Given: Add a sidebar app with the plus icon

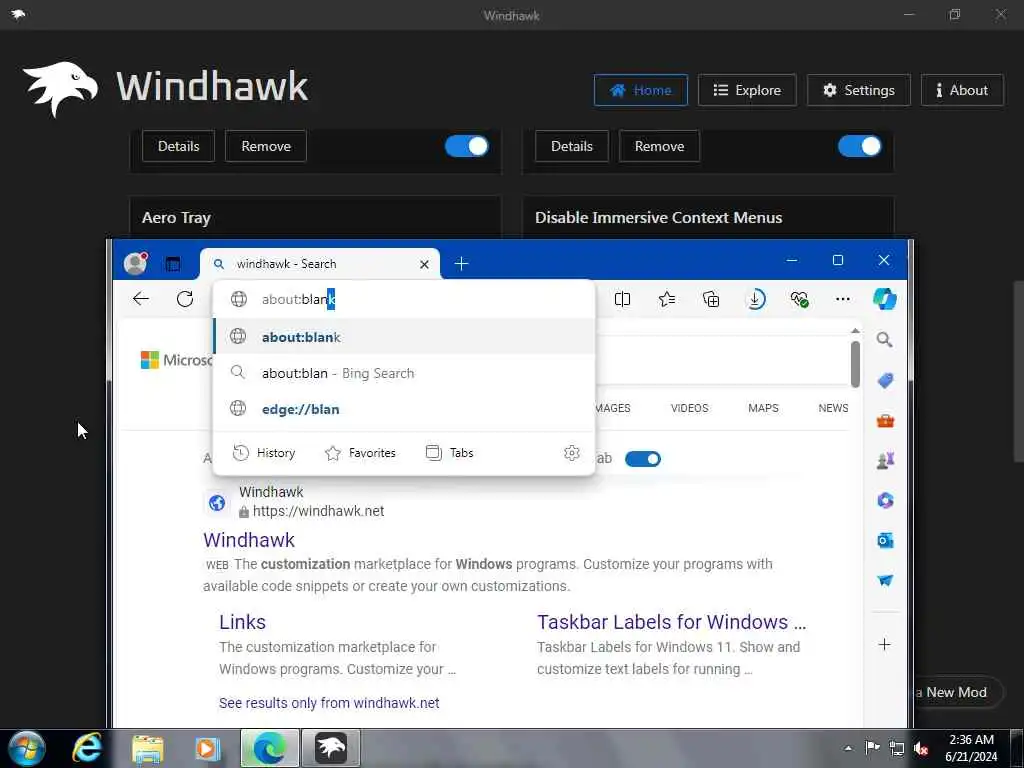Looking at the screenshot, I should point(884,645).
